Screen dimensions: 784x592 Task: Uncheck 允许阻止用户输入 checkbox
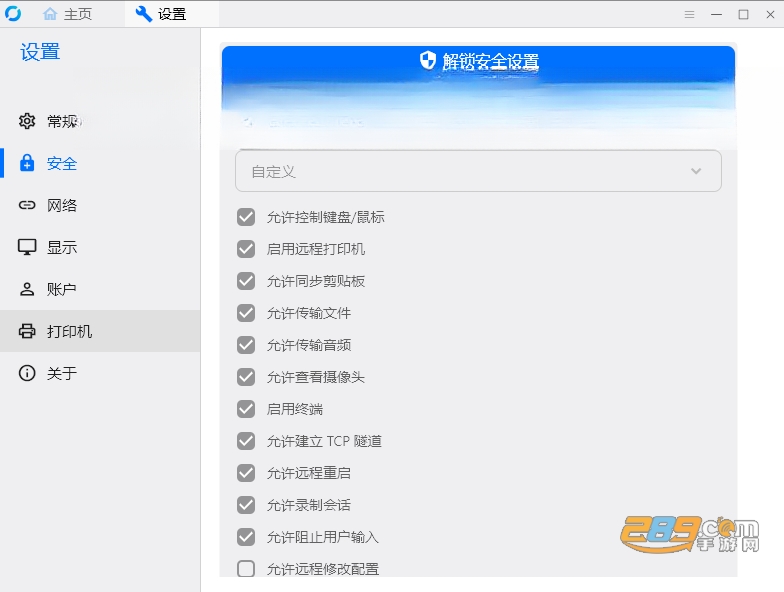pyautogui.click(x=246, y=537)
